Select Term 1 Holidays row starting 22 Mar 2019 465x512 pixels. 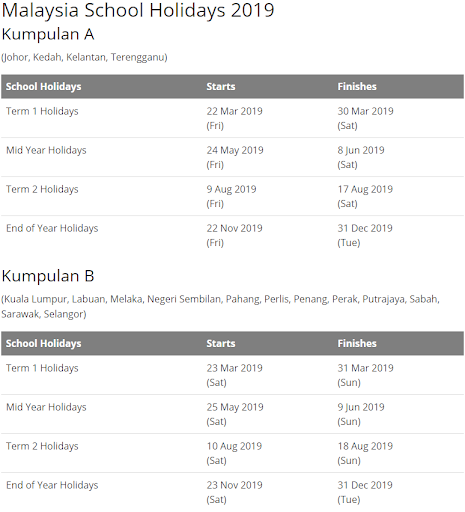(x=232, y=118)
